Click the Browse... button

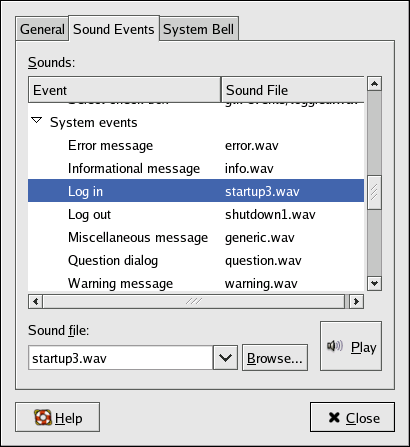[275, 358]
